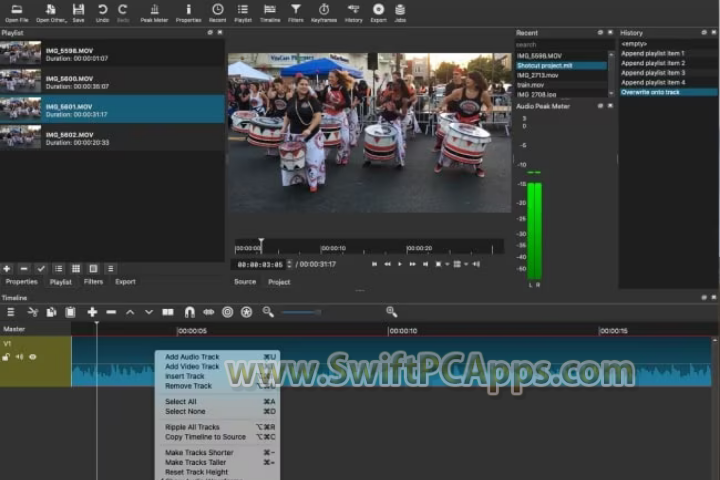Click the timeline zoom in magnifier
720x480 pixels.
pos(392,312)
